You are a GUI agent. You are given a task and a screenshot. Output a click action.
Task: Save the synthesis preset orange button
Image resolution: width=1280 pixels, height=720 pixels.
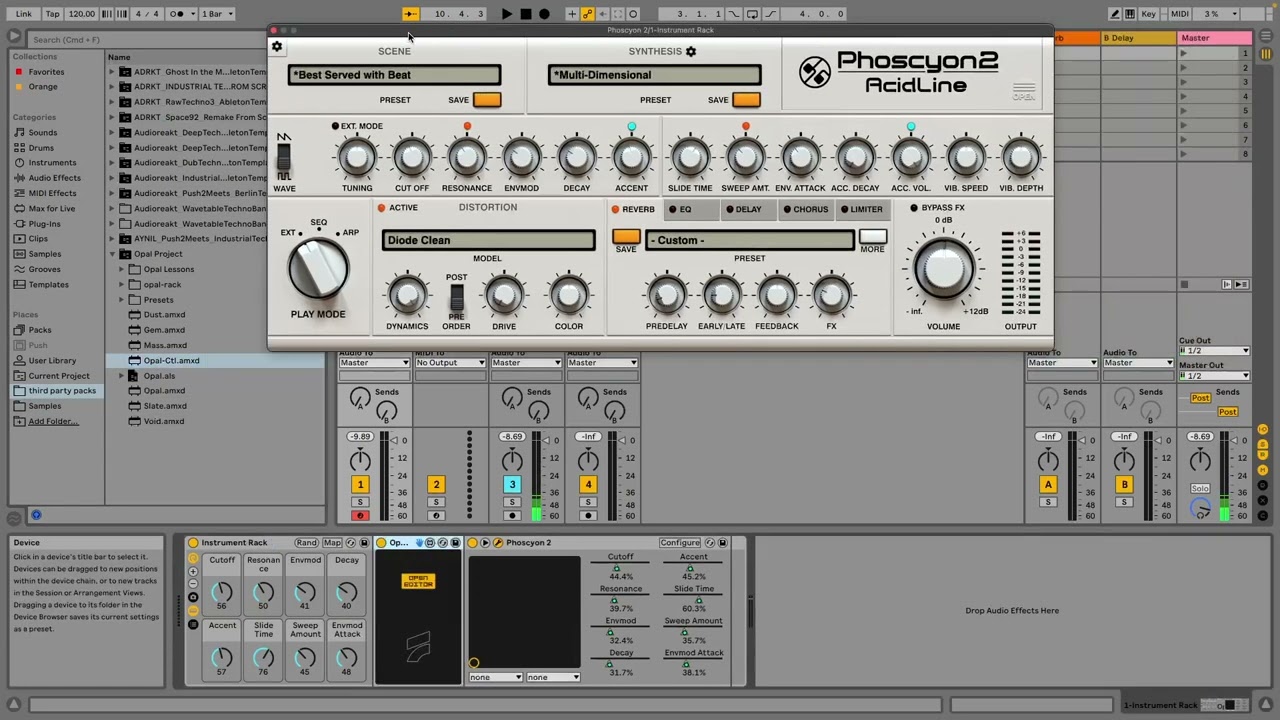746,100
